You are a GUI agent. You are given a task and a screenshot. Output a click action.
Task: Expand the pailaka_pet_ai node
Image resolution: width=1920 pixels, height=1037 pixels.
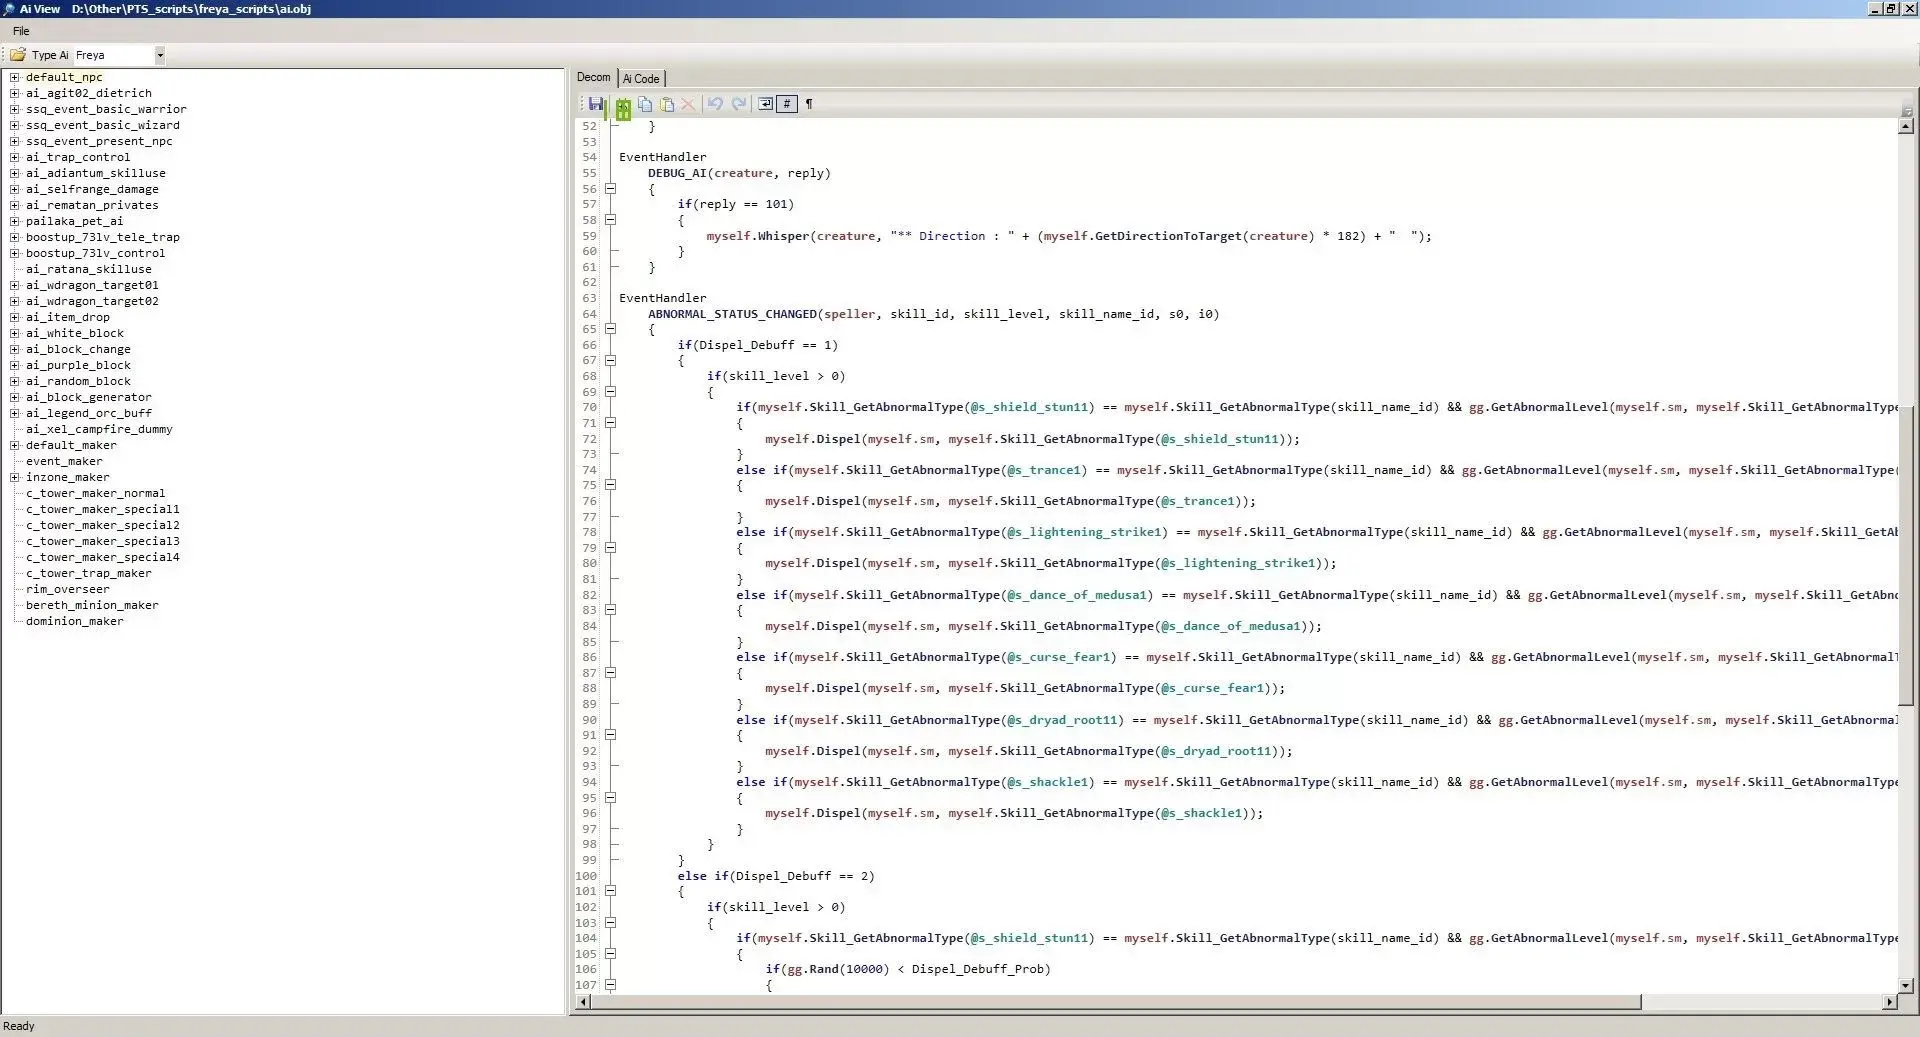click(15, 221)
